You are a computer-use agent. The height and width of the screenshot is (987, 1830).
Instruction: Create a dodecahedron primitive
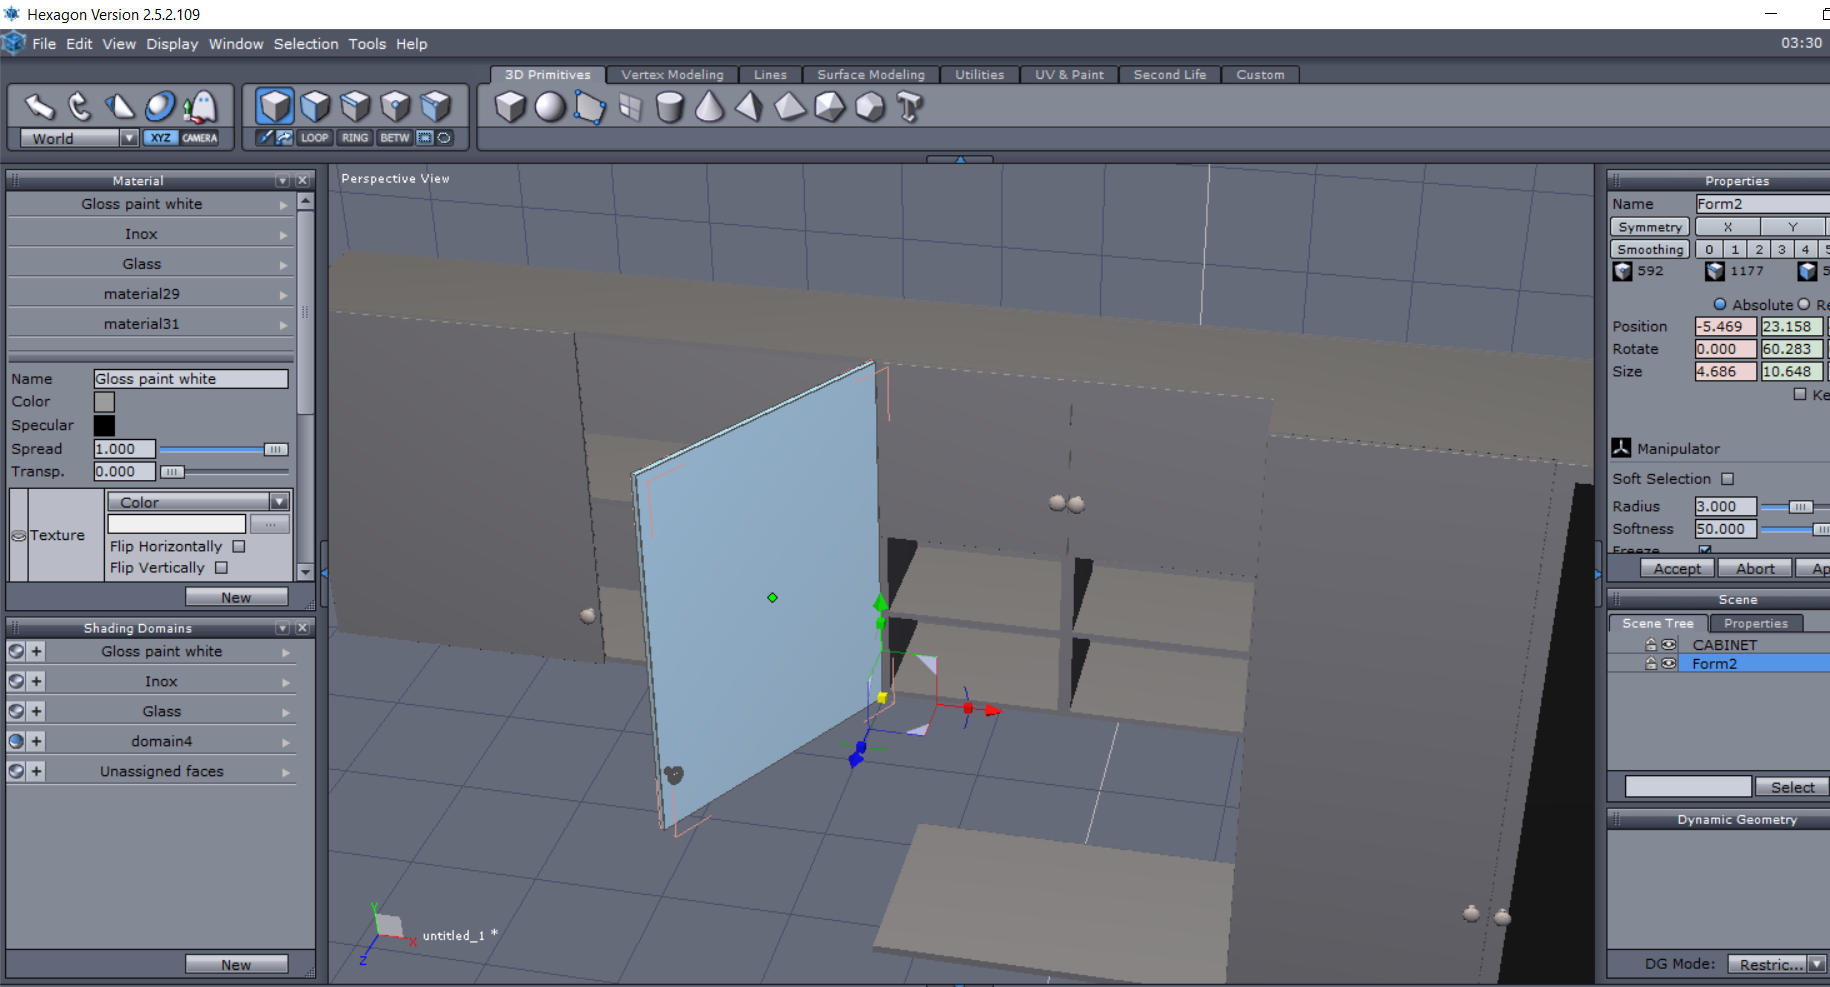pos(870,107)
